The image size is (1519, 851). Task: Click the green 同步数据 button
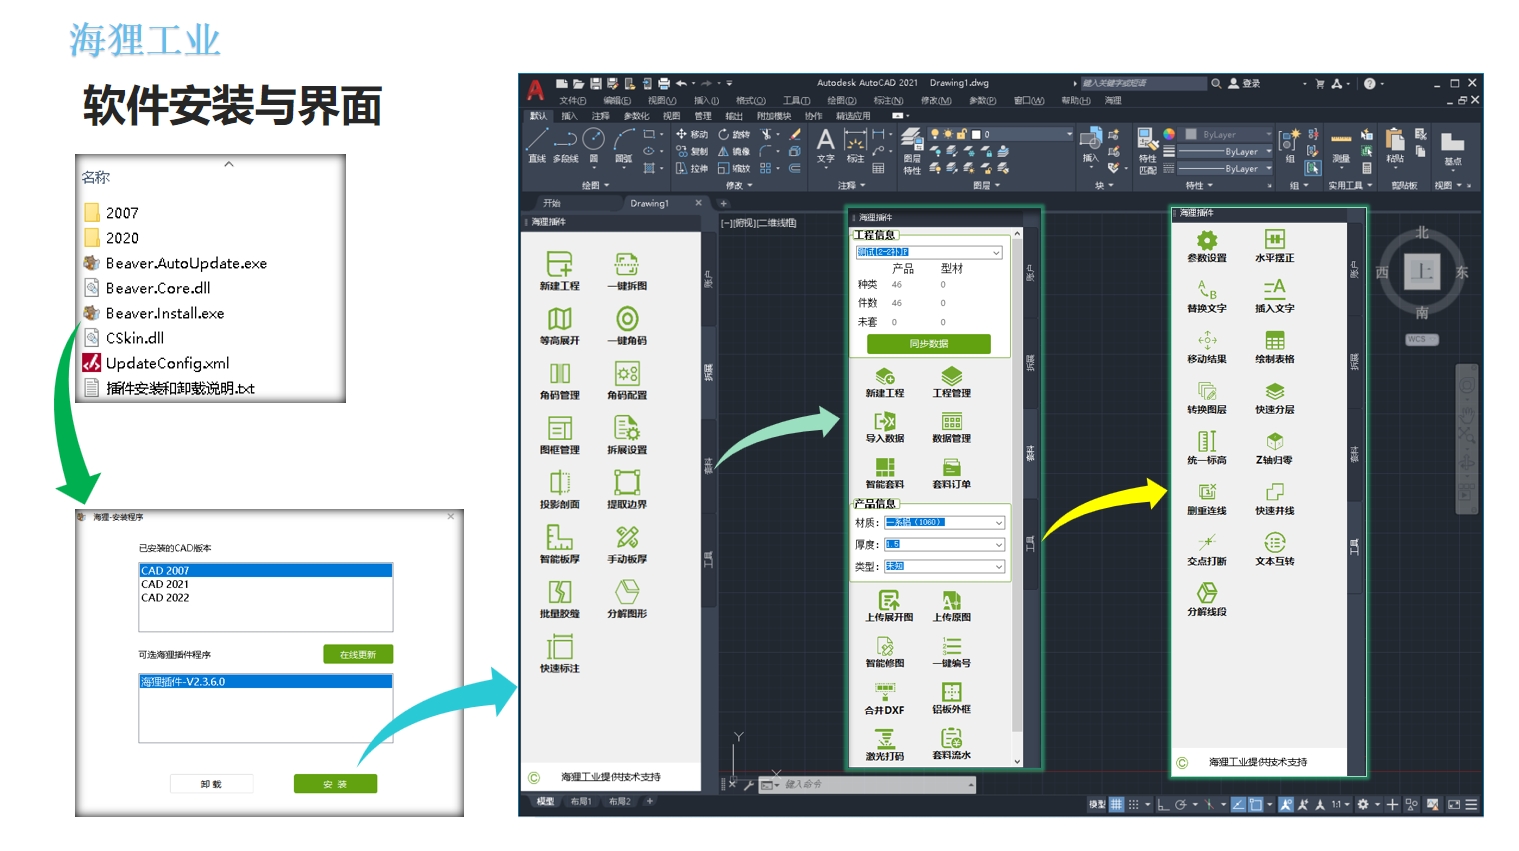tap(928, 344)
